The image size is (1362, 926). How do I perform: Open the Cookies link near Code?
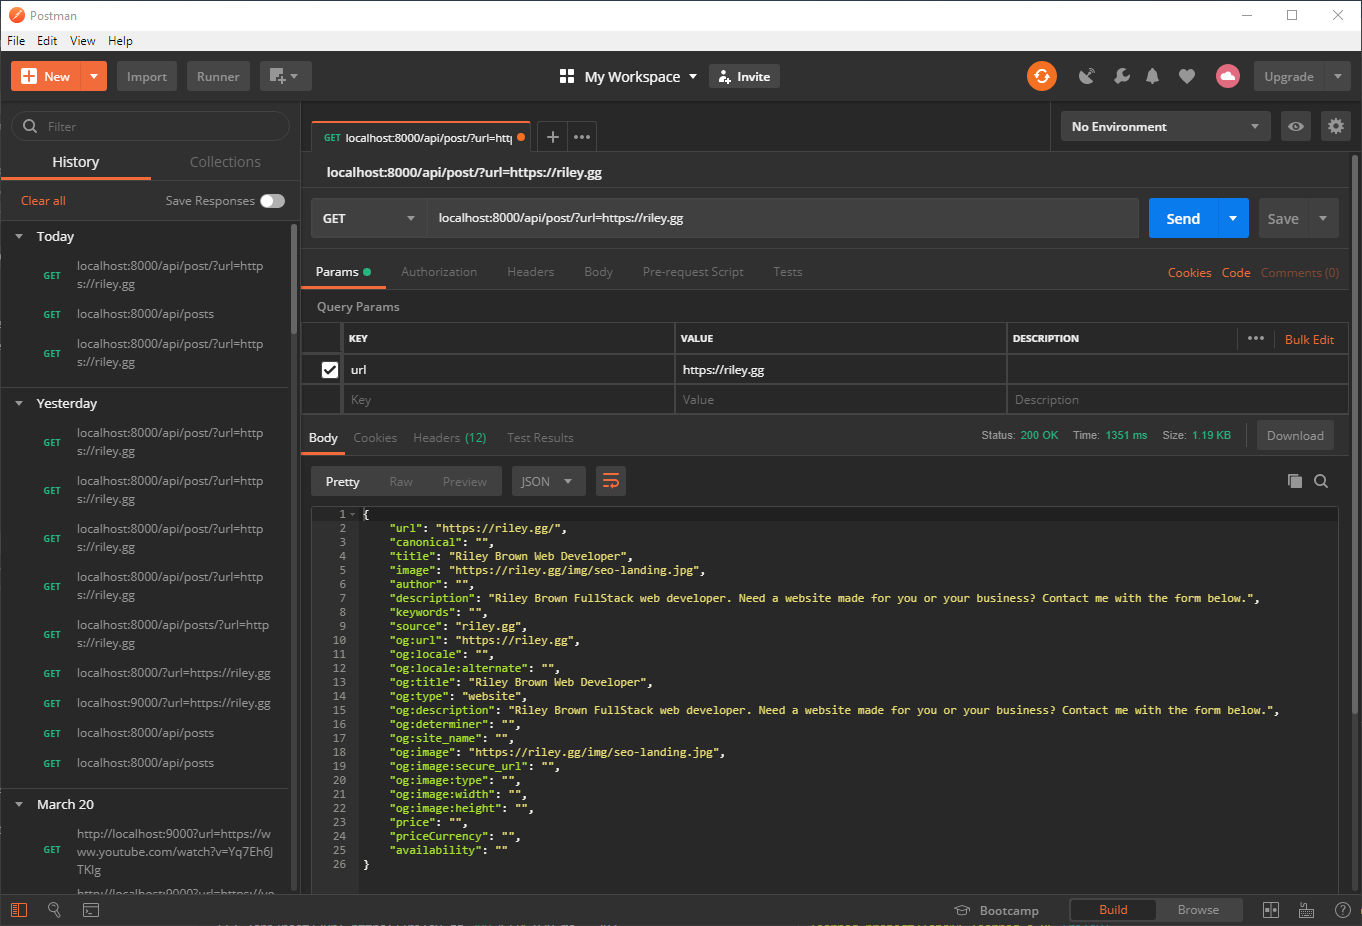coord(1189,272)
